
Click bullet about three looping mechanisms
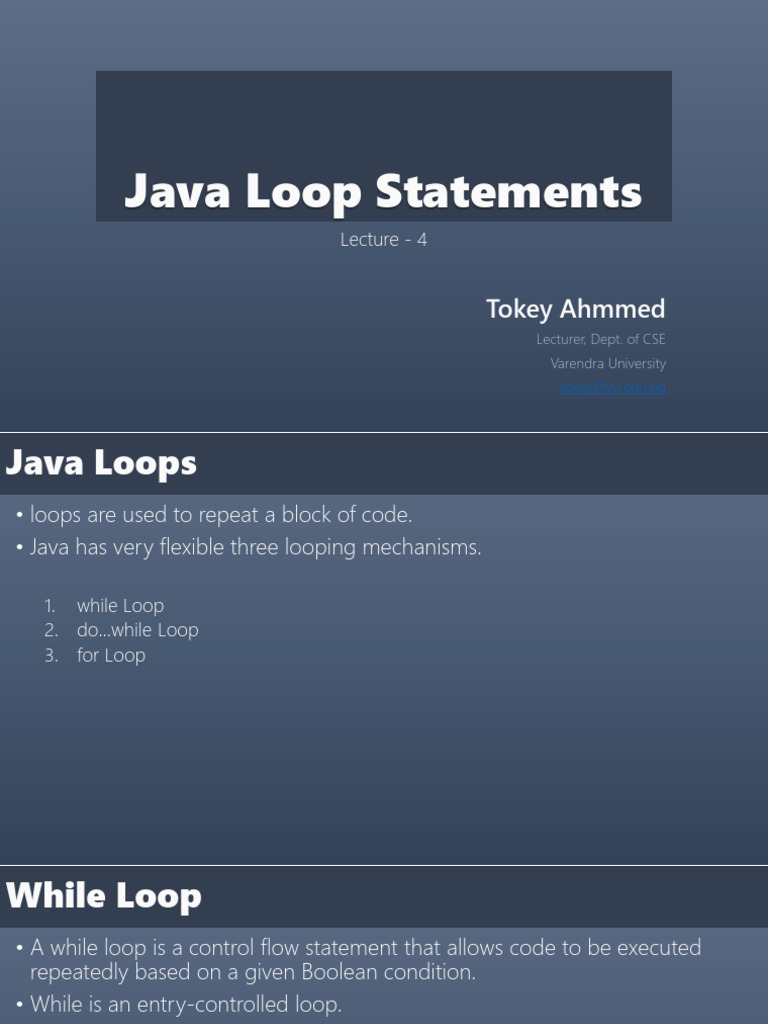(x=255, y=547)
